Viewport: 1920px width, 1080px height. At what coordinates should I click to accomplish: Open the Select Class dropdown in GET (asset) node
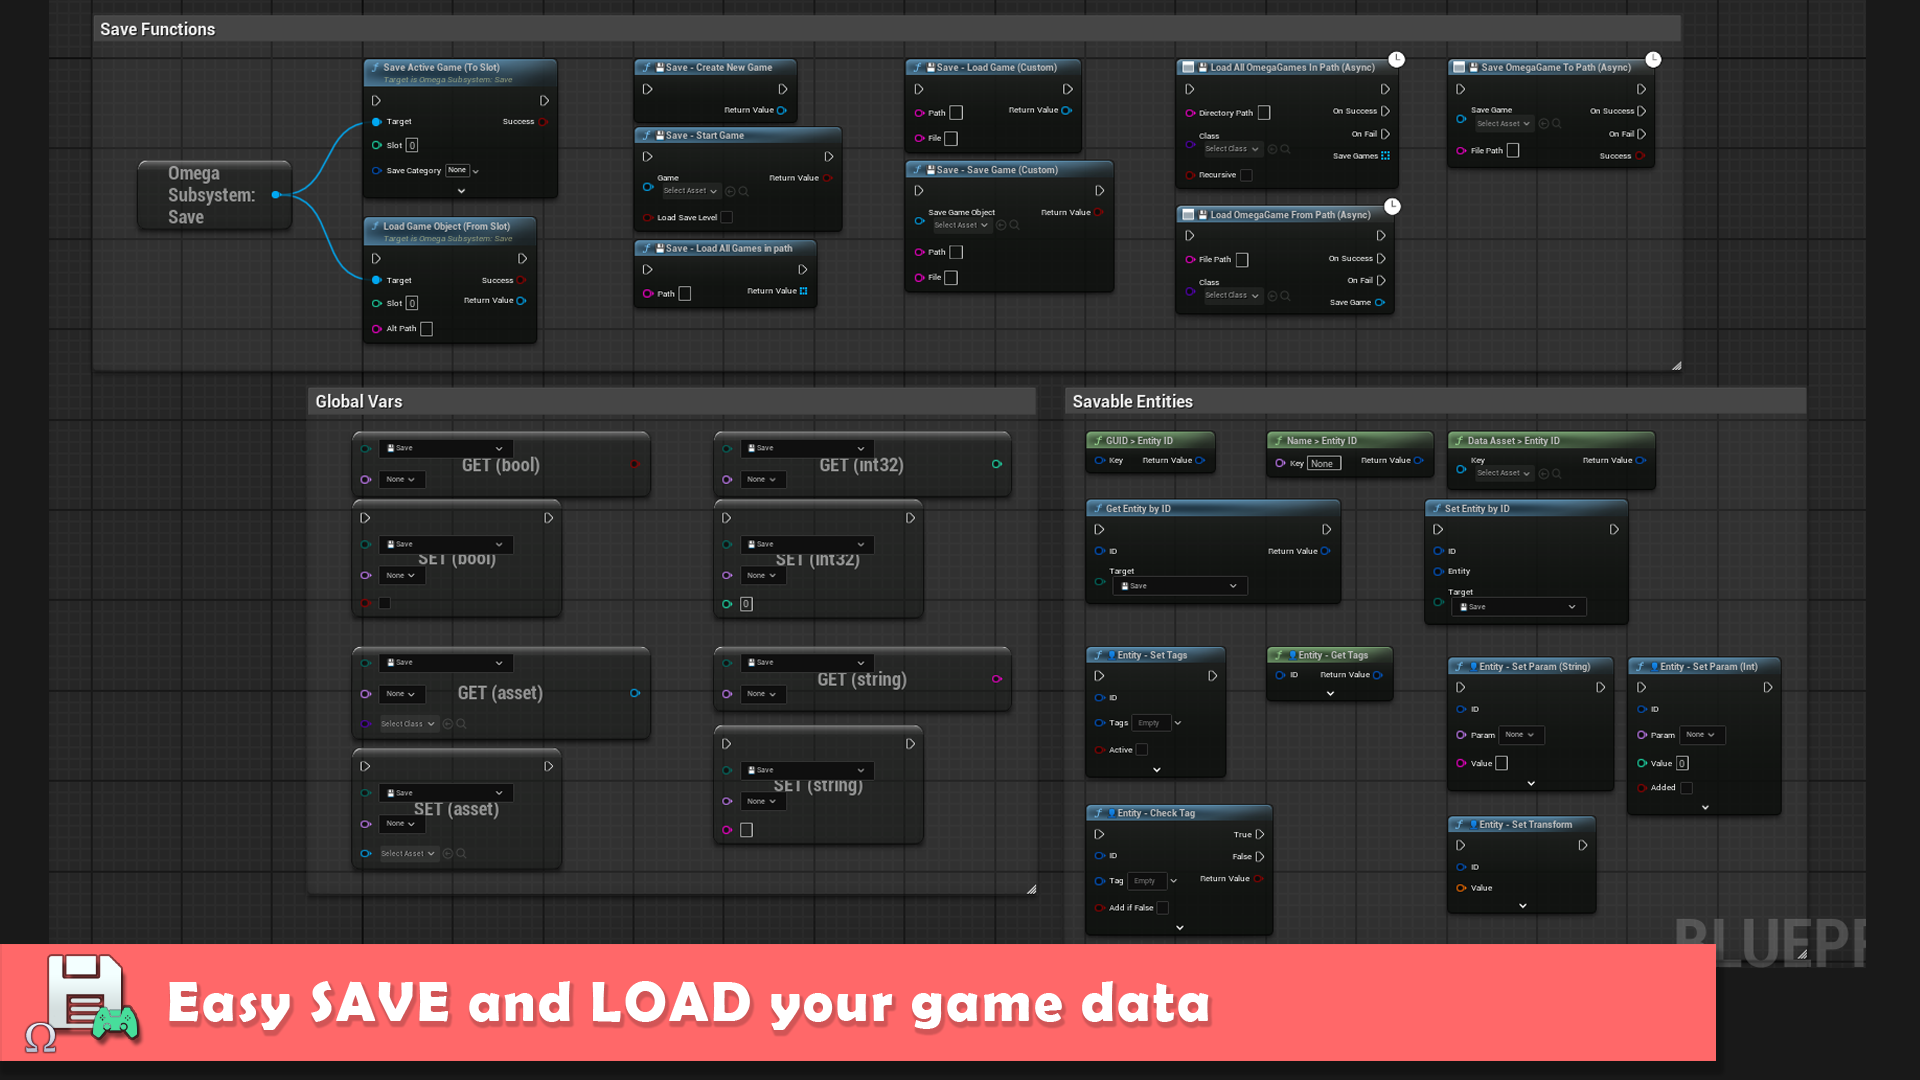click(x=408, y=724)
